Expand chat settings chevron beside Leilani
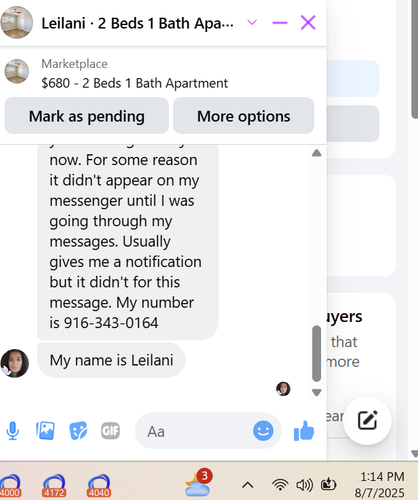The width and height of the screenshot is (418, 500). [252, 22]
